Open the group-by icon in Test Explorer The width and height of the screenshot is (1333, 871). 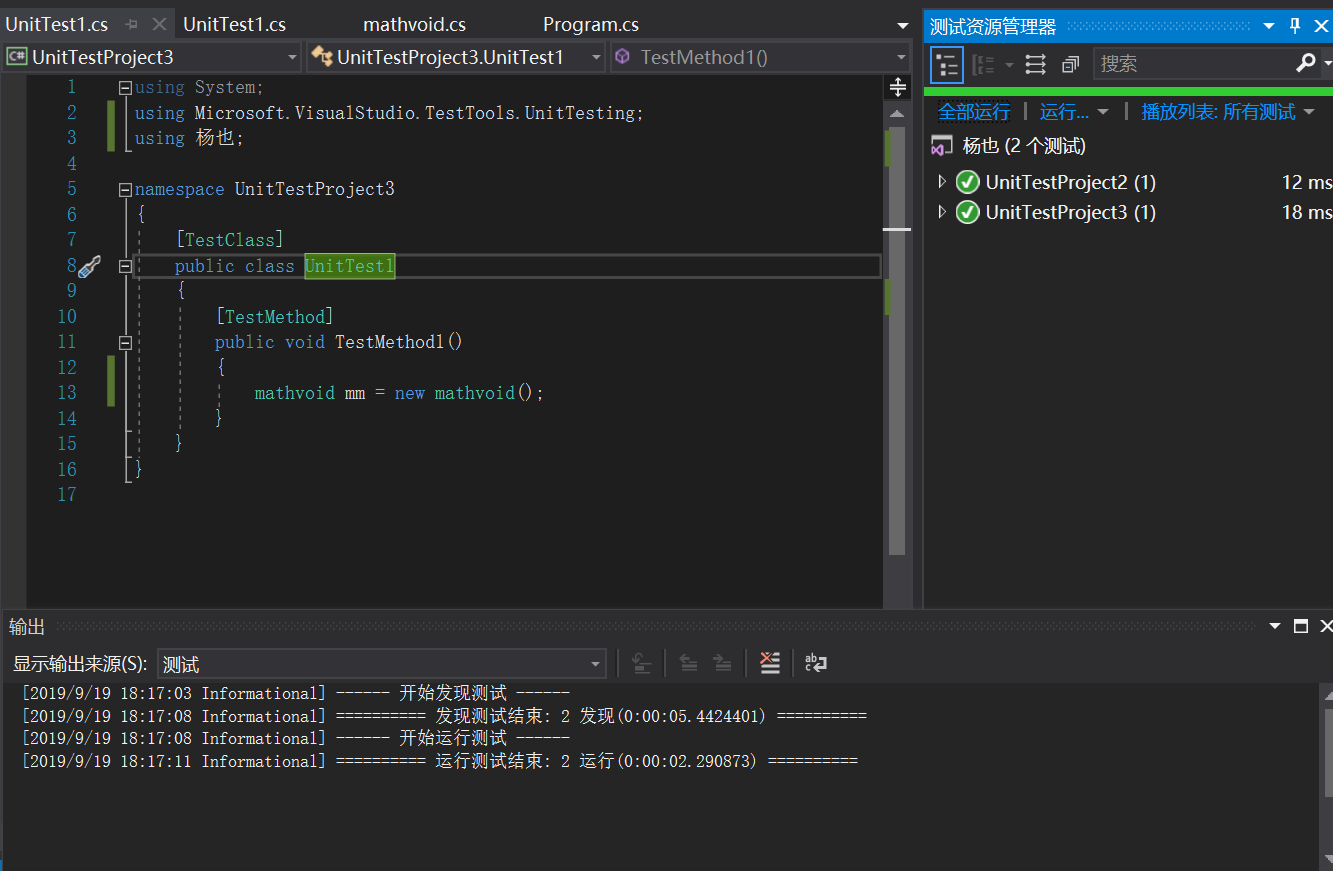[x=984, y=65]
